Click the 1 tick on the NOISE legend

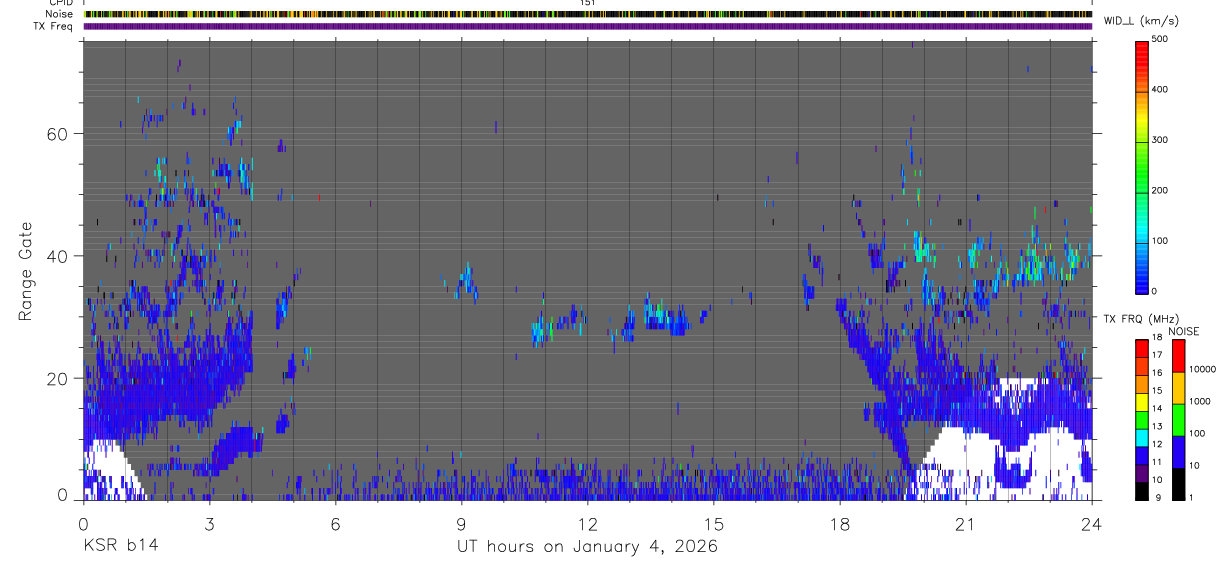point(1192,497)
